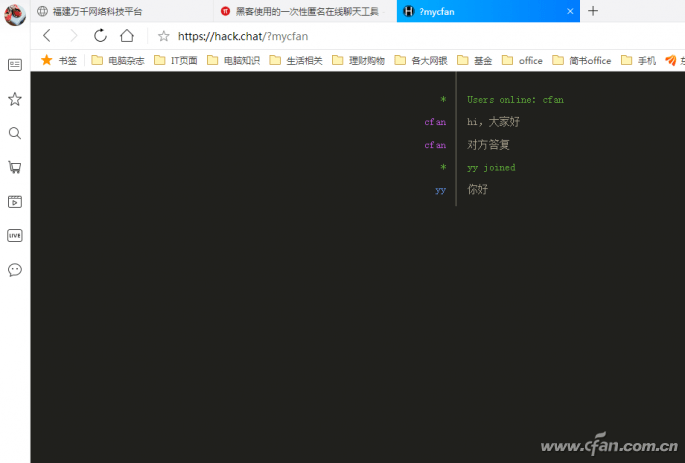
Task: Click the 对方答复 chat message
Action: pos(488,145)
